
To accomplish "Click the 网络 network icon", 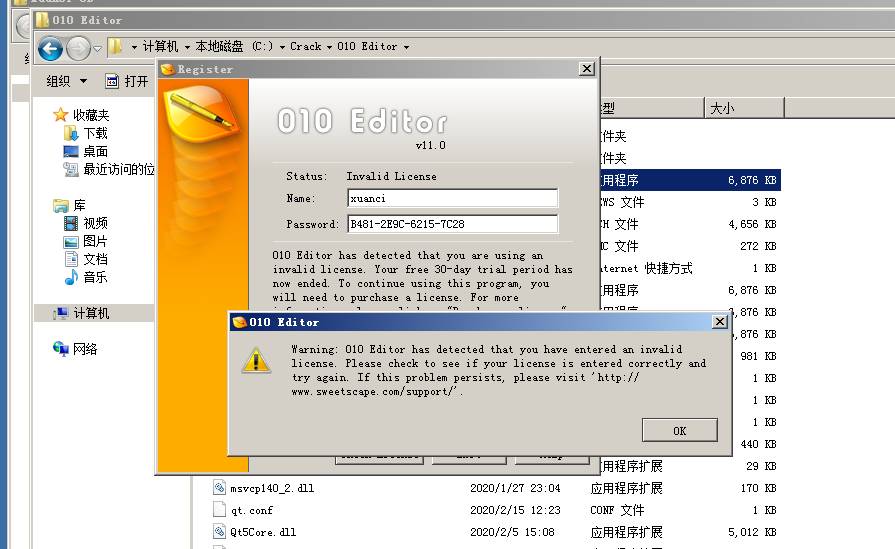I will (61, 348).
